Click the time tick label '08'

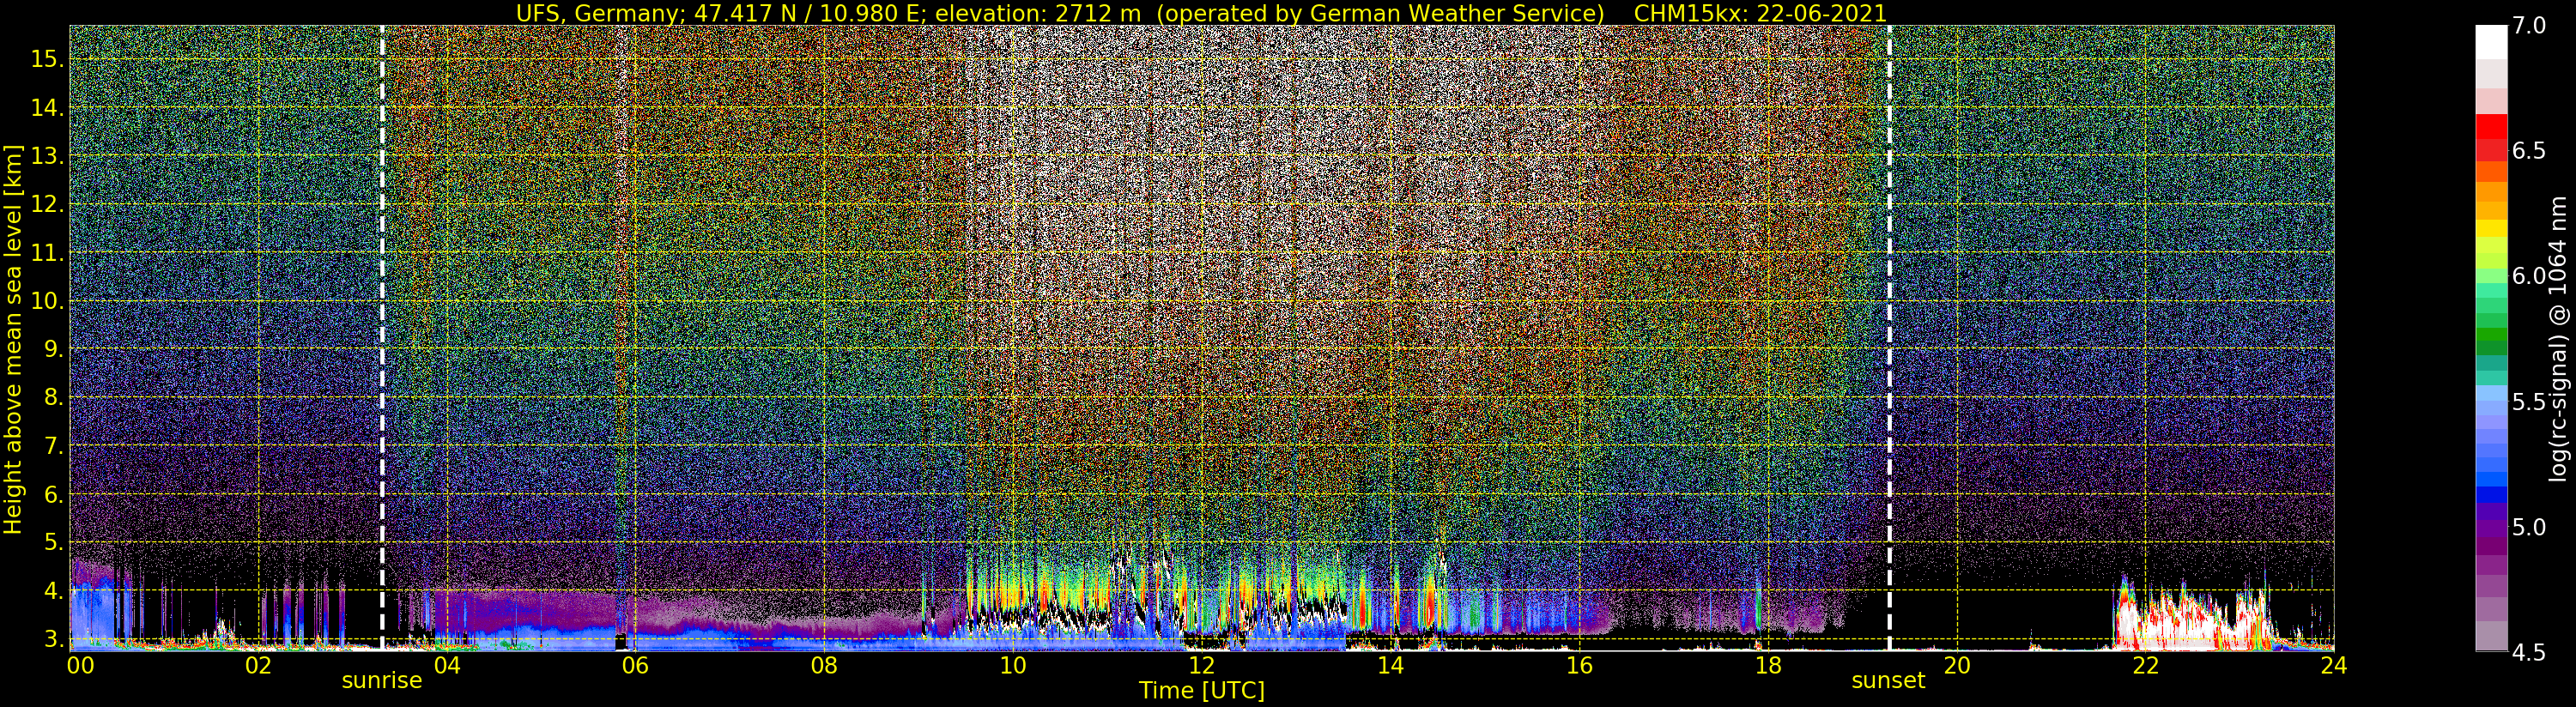tap(824, 666)
